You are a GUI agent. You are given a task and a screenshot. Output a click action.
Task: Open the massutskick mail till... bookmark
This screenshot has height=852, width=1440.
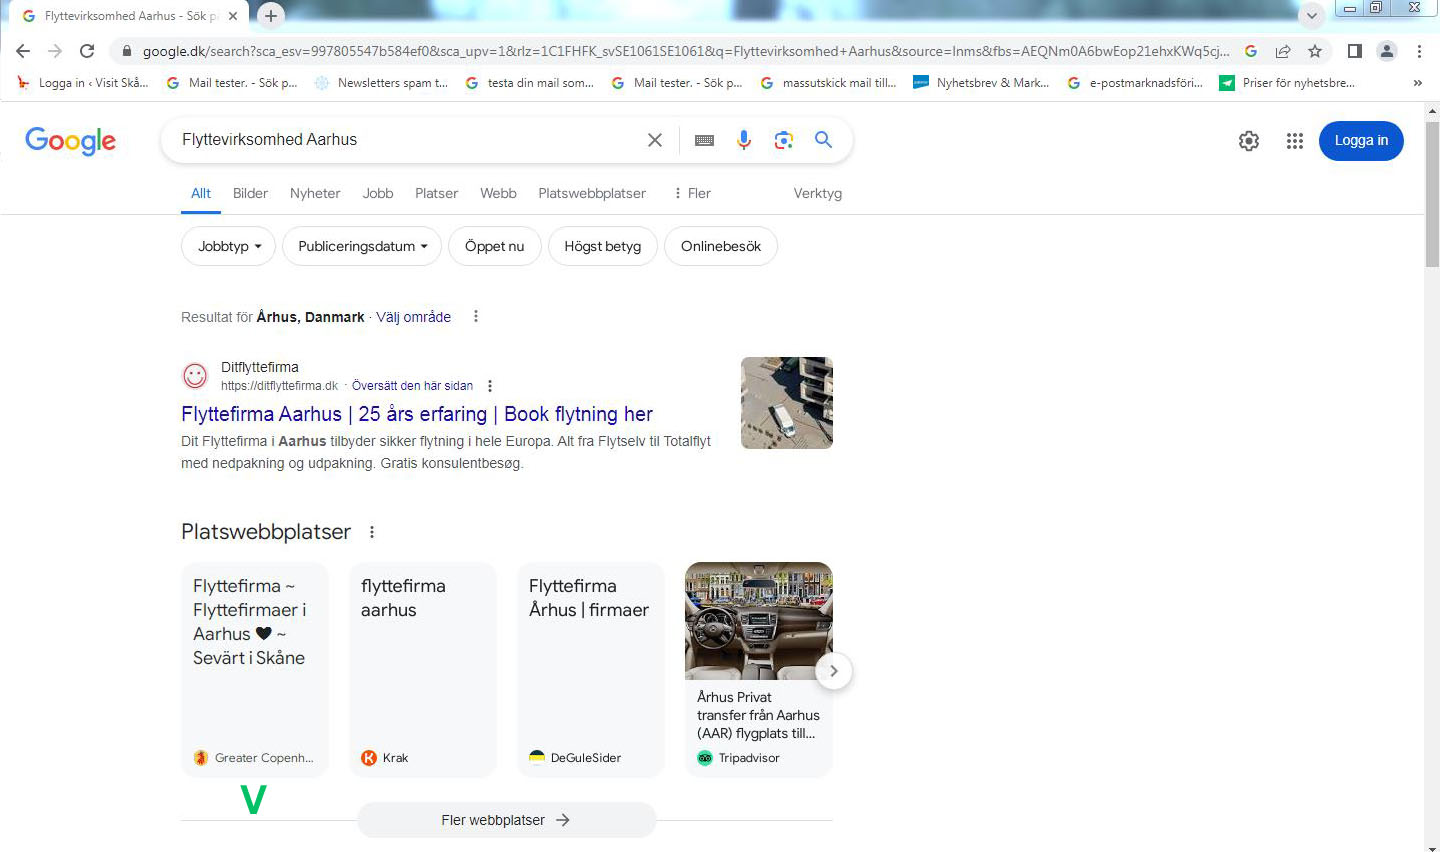coord(828,83)
